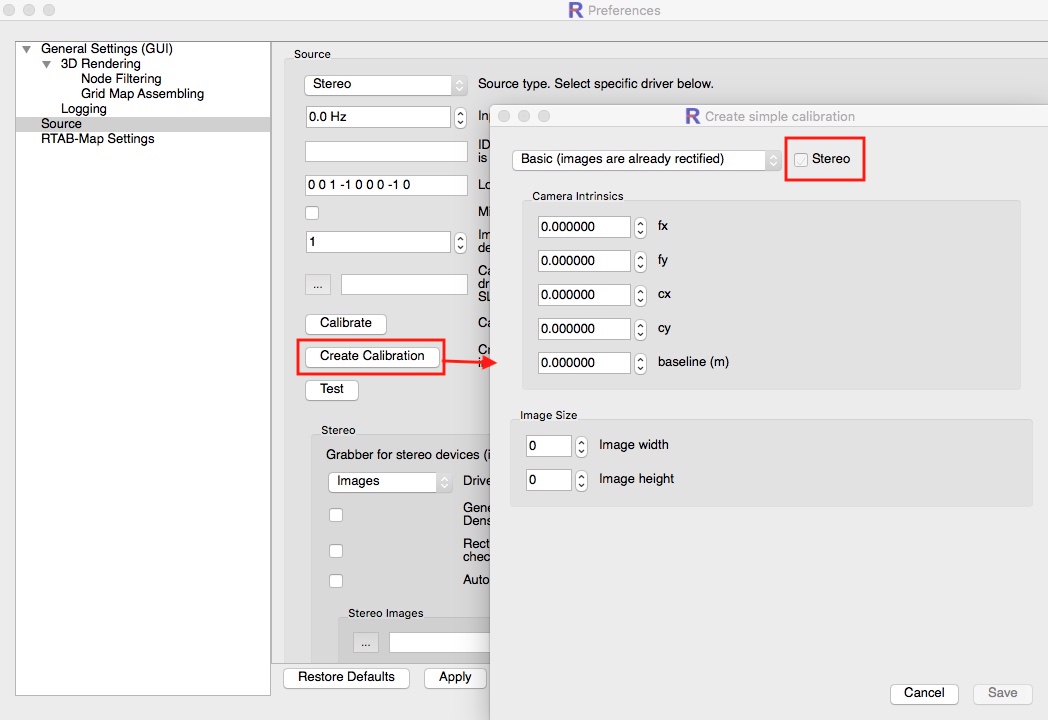Click Restore Defaults button
This screenshot has width=1048, height=720.
(x=346, y=677)
